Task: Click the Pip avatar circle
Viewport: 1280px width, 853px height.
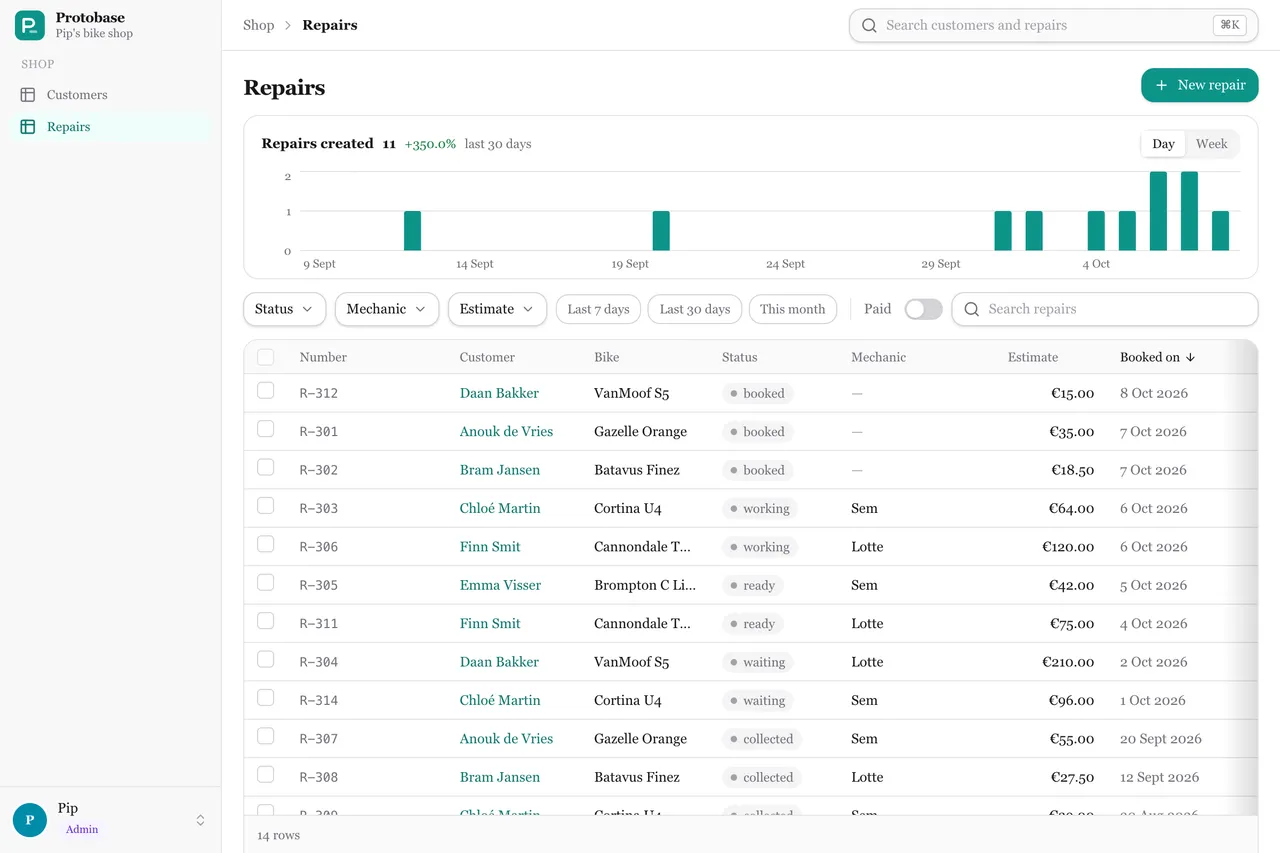Action: tap(30, 820)
